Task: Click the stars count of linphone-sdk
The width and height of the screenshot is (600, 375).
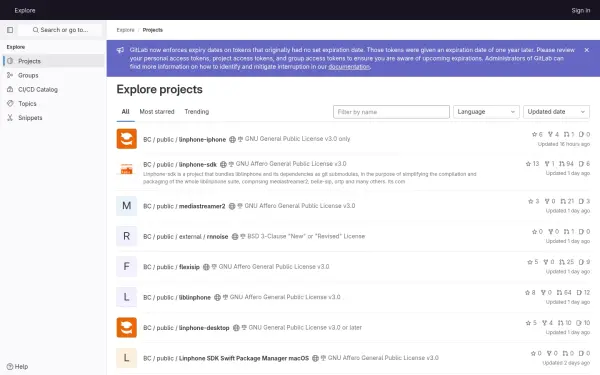Action: click(532, 164)
